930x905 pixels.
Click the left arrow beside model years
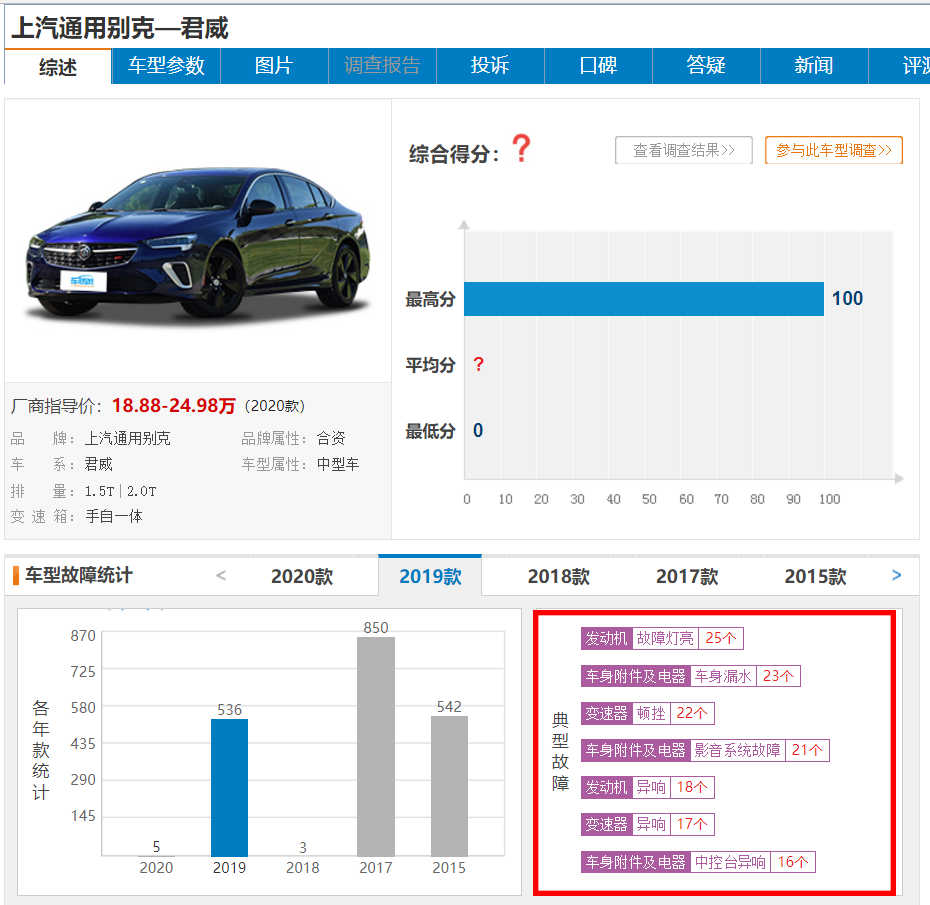(x=221, y=575)
